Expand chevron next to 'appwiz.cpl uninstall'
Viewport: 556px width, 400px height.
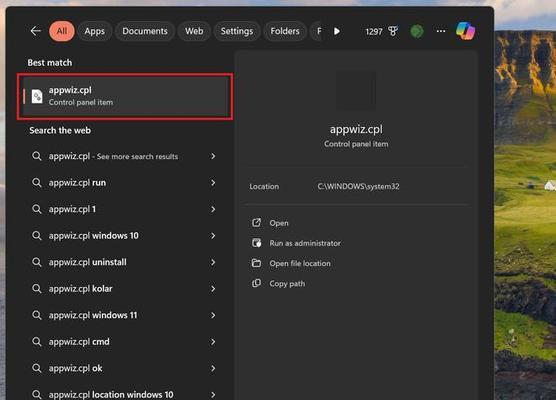(x=213, y=262)
